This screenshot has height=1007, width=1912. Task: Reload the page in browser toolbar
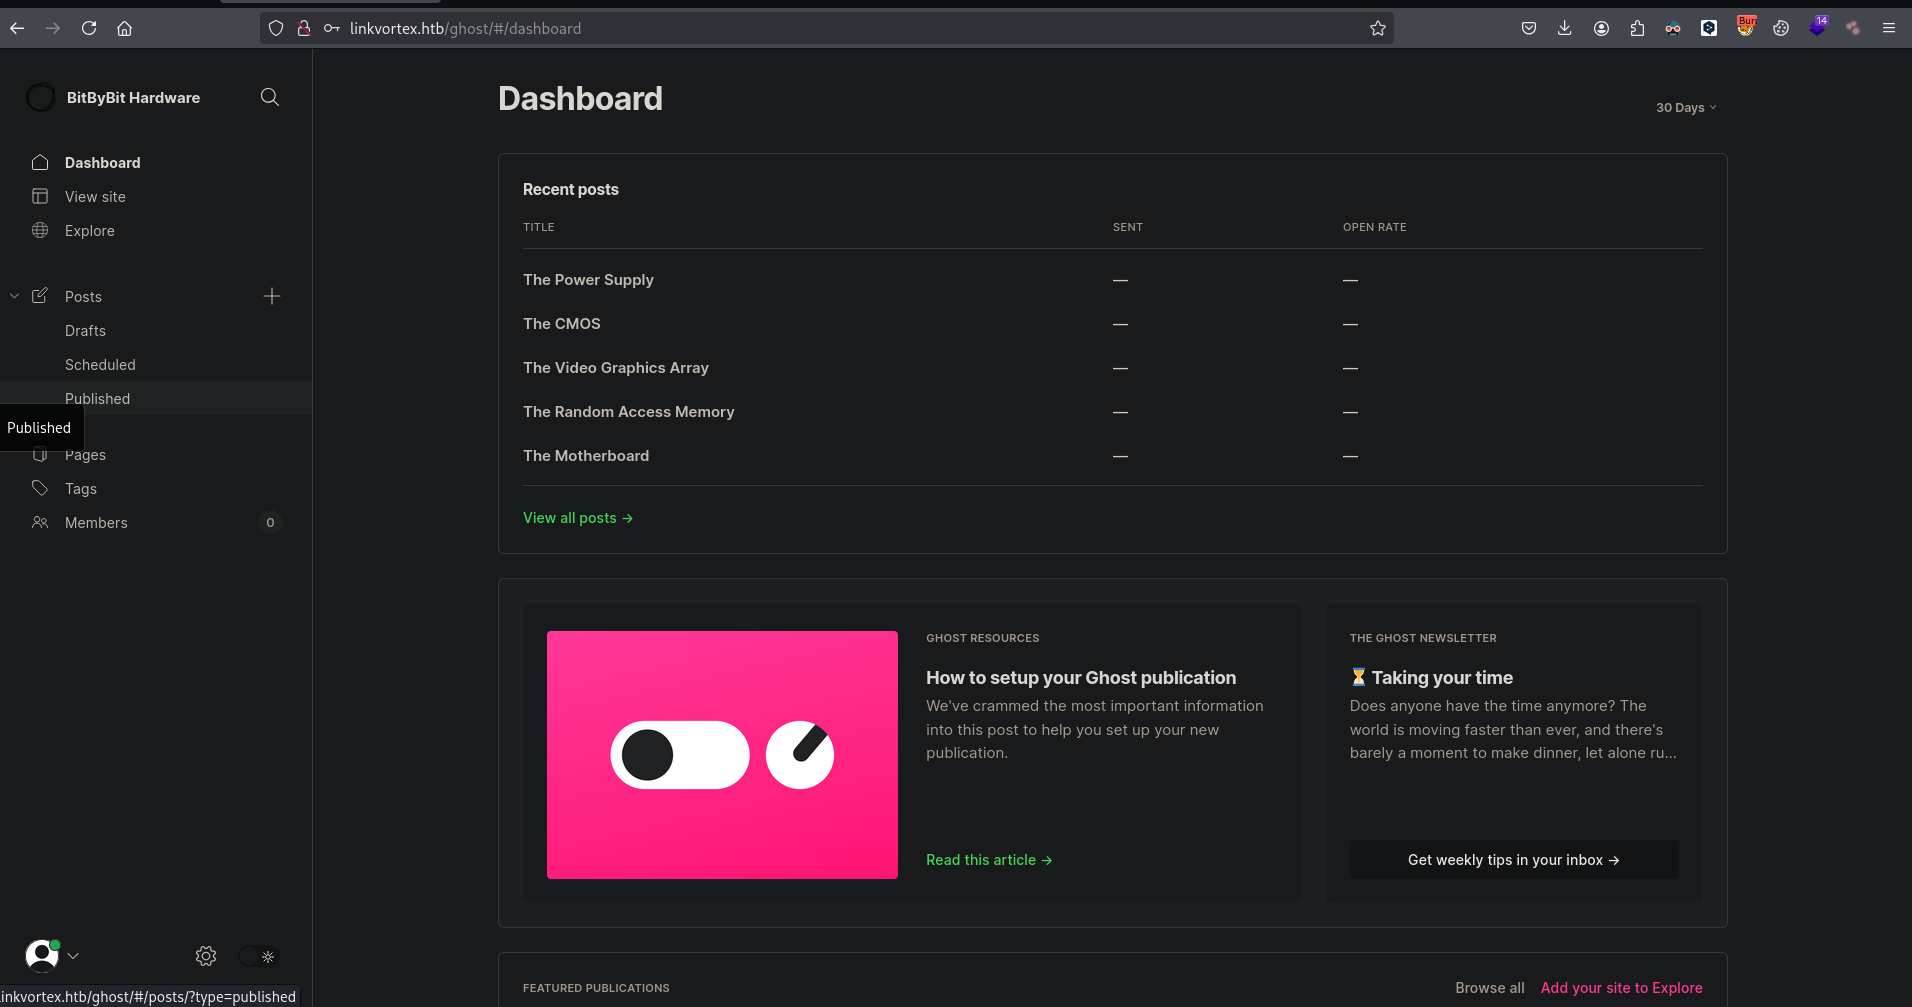(89, 28)
